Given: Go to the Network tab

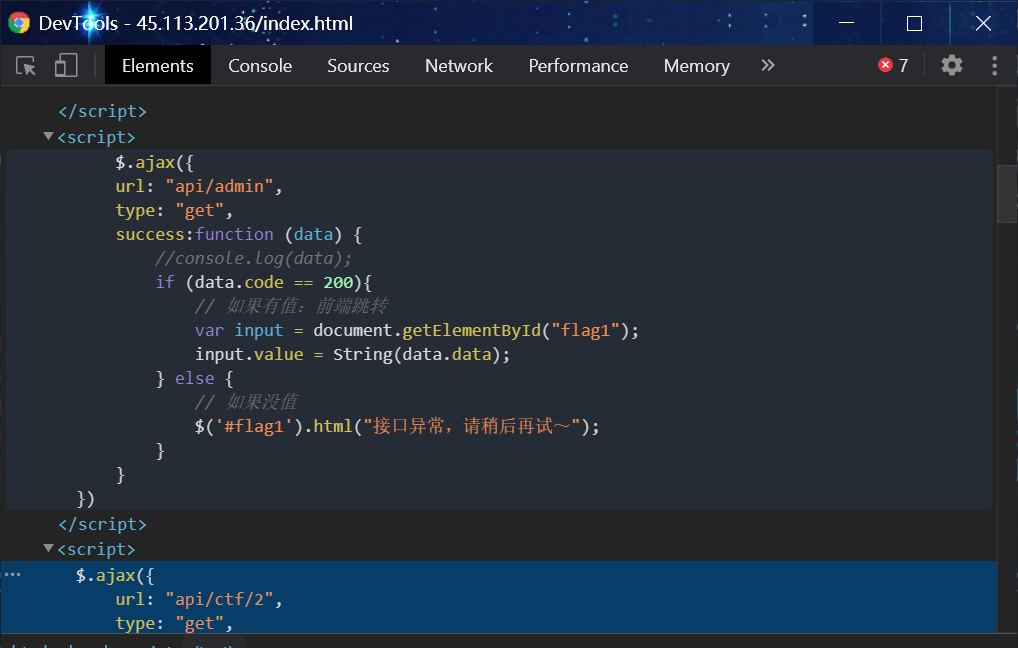Looking at the screenshot, I should click(459, 66).
